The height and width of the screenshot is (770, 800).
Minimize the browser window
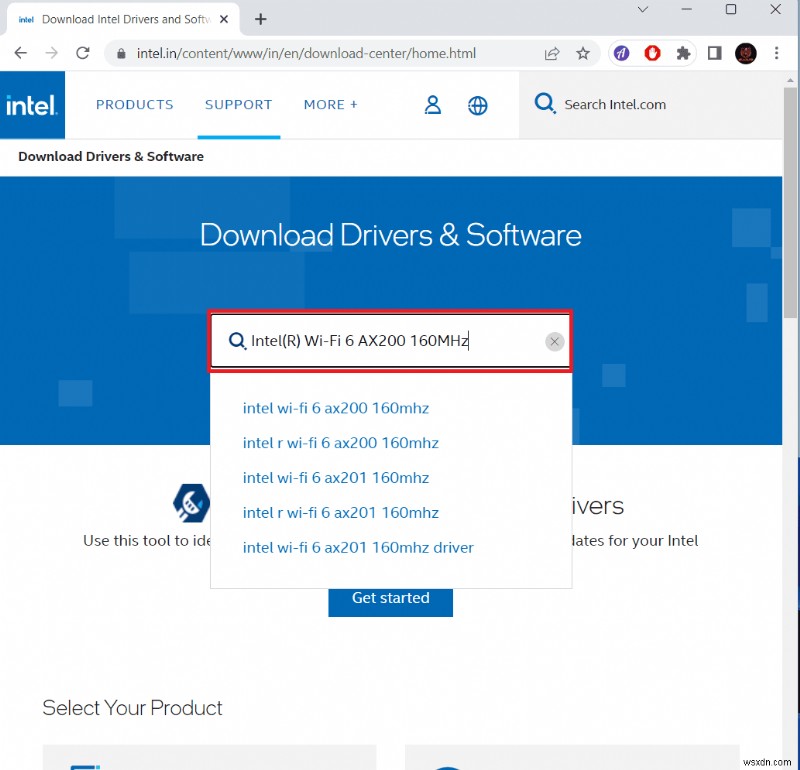click(687, 9)
